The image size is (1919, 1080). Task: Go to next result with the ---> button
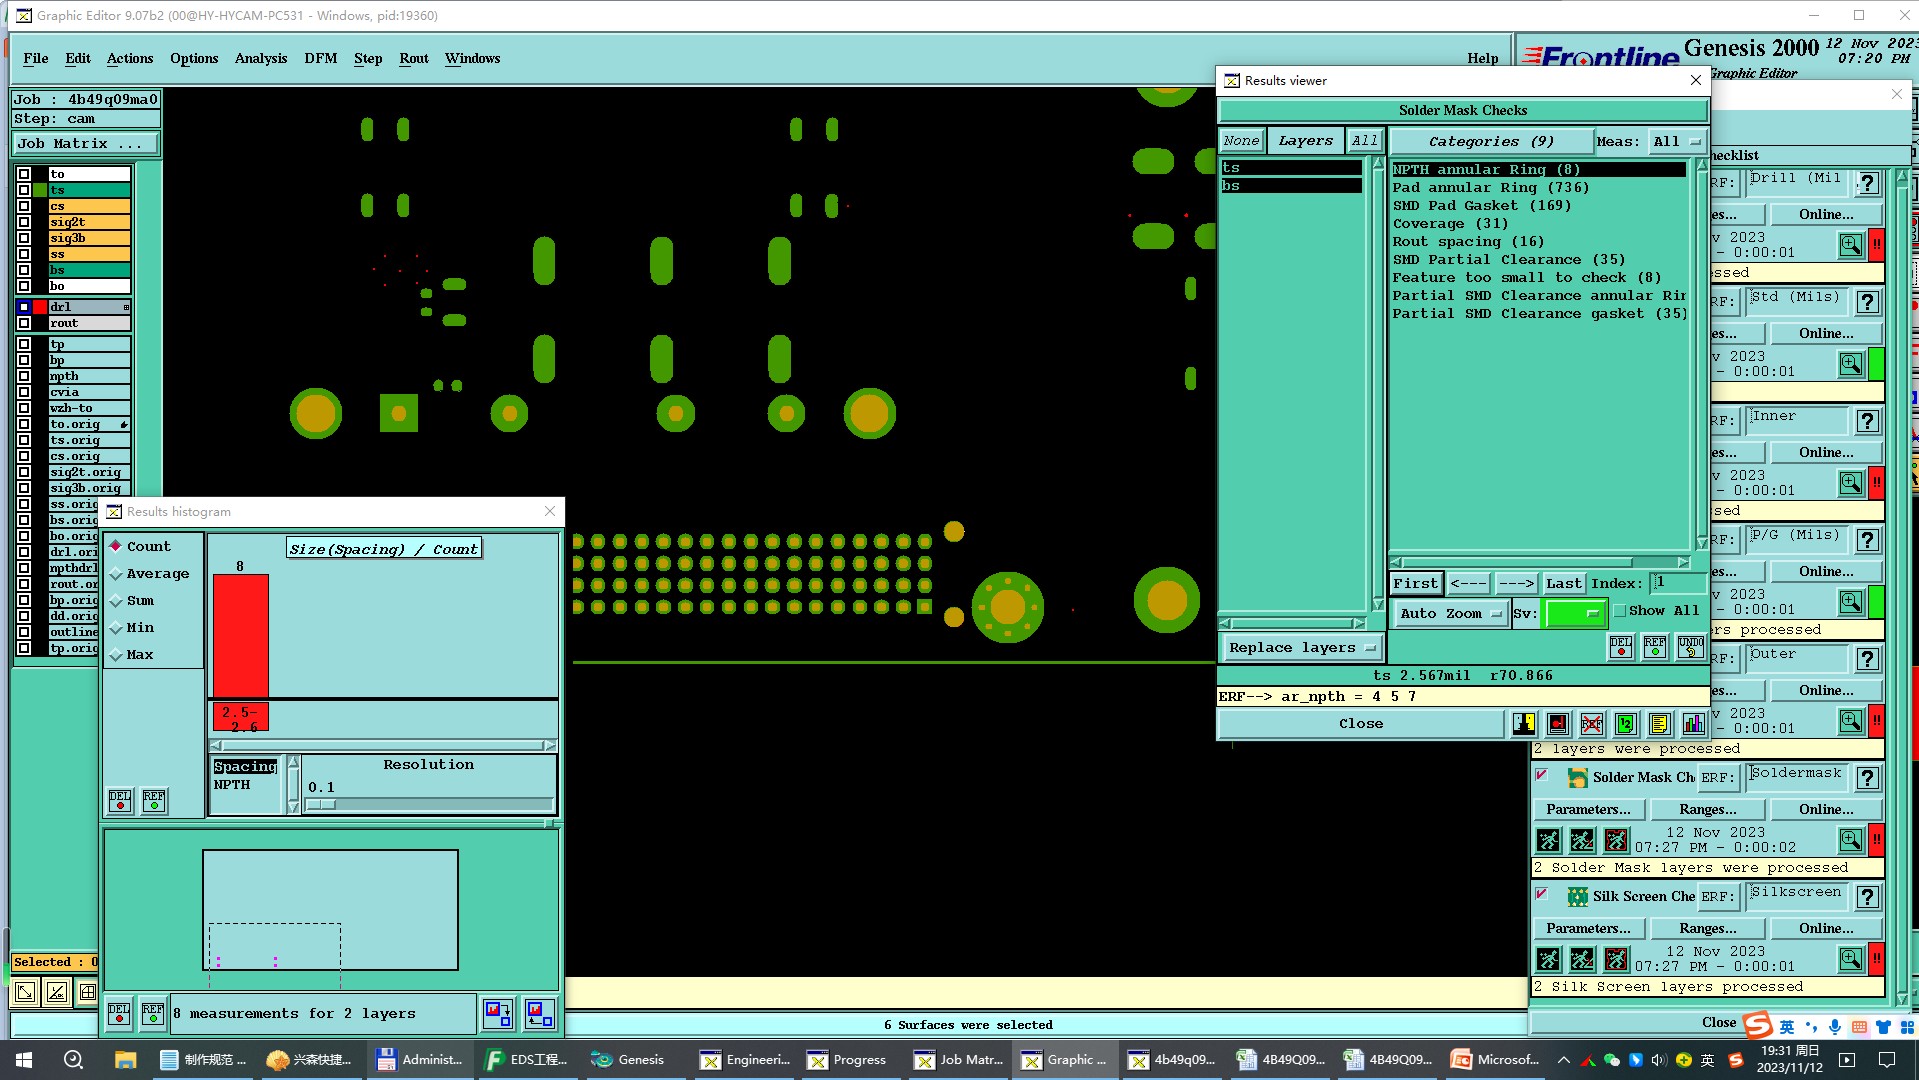(x=1516, y=583)
